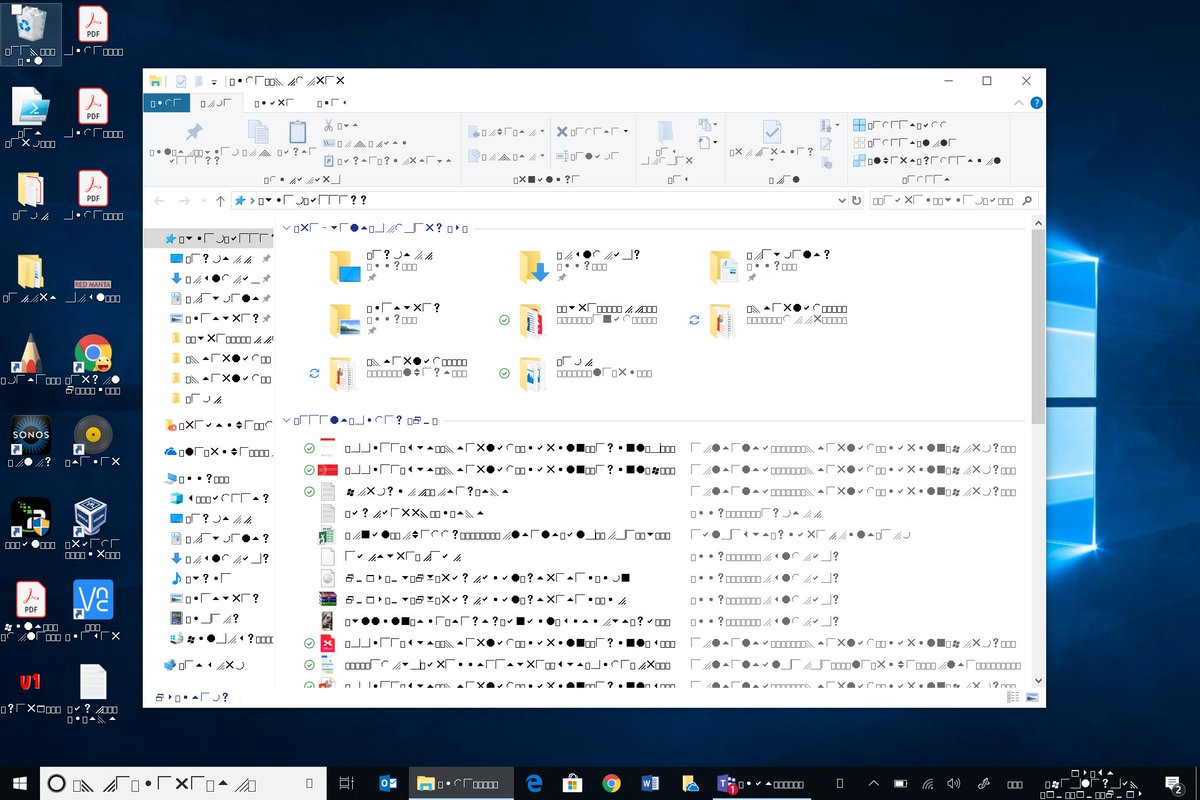Click the large Properties icon in the ribbon

coord(772,132)
